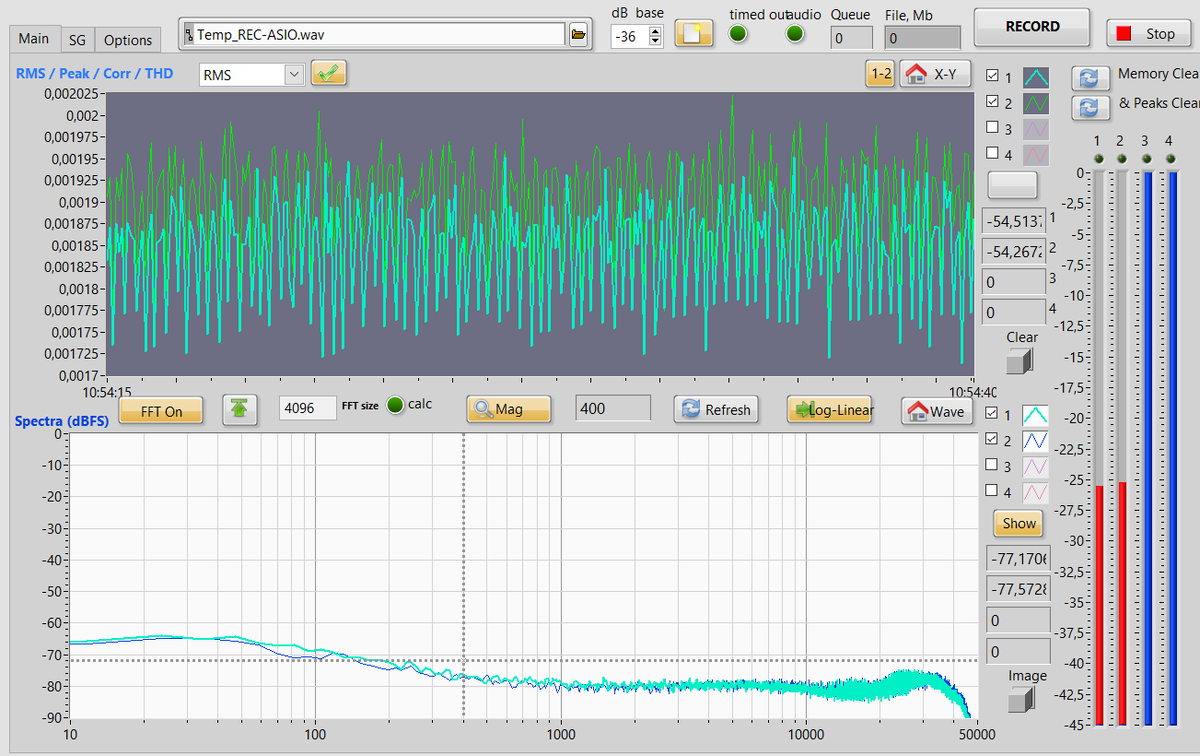Switch to the SG tab

[77, 40]
